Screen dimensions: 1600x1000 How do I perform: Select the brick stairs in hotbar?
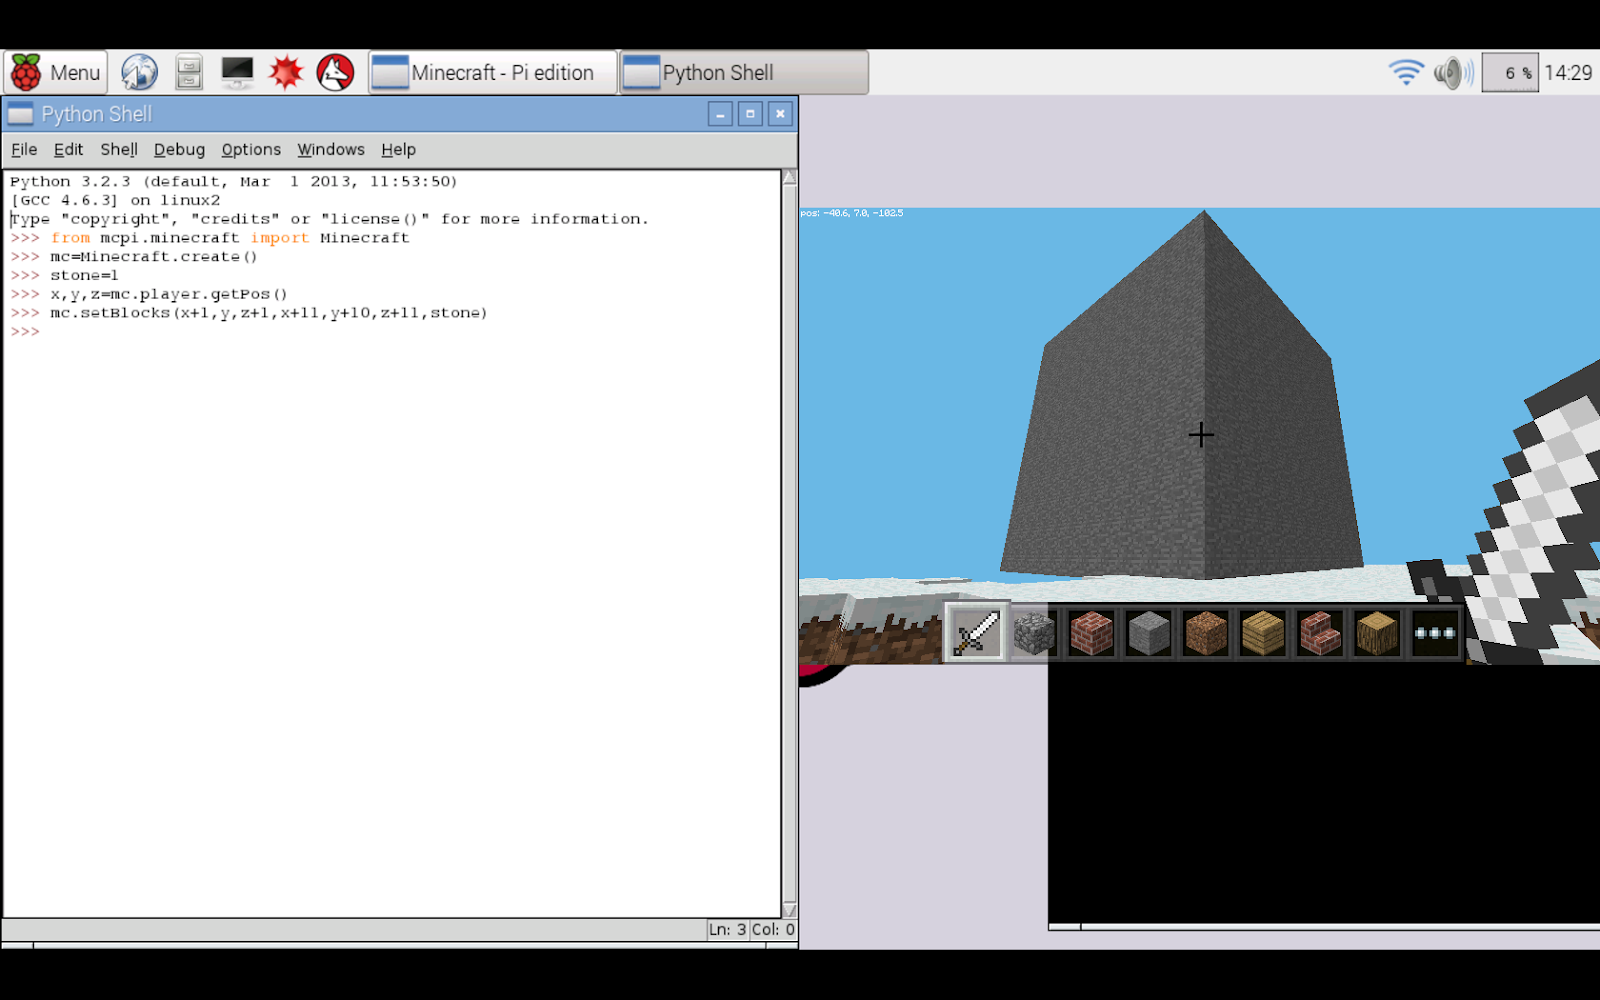[x=1320, y=633]
